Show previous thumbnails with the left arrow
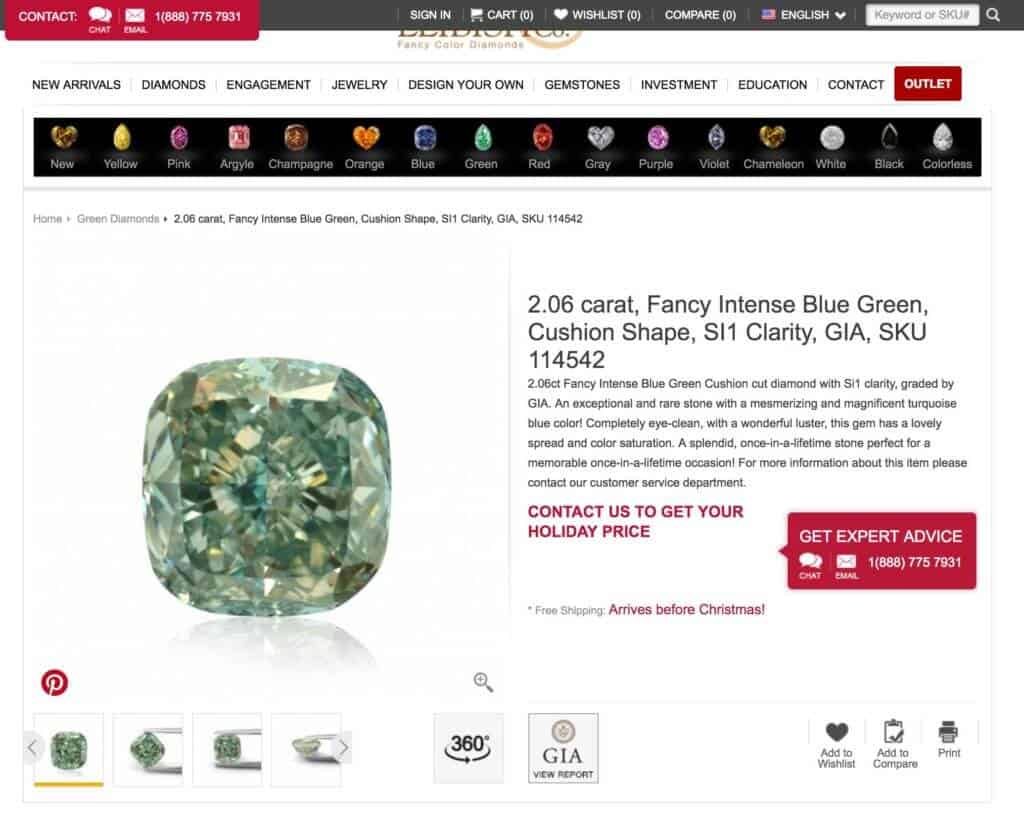The width and height of the screenshot is (1024, 819). coord(33,748)
